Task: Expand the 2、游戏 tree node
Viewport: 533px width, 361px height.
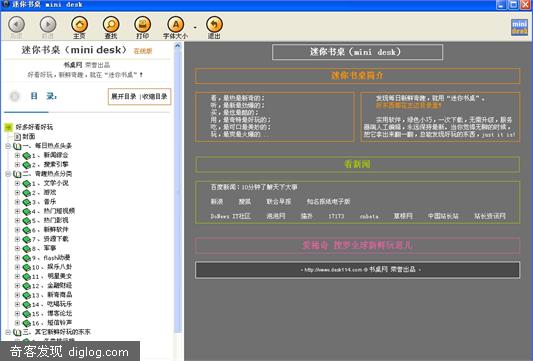Action: tap(17, 193)
